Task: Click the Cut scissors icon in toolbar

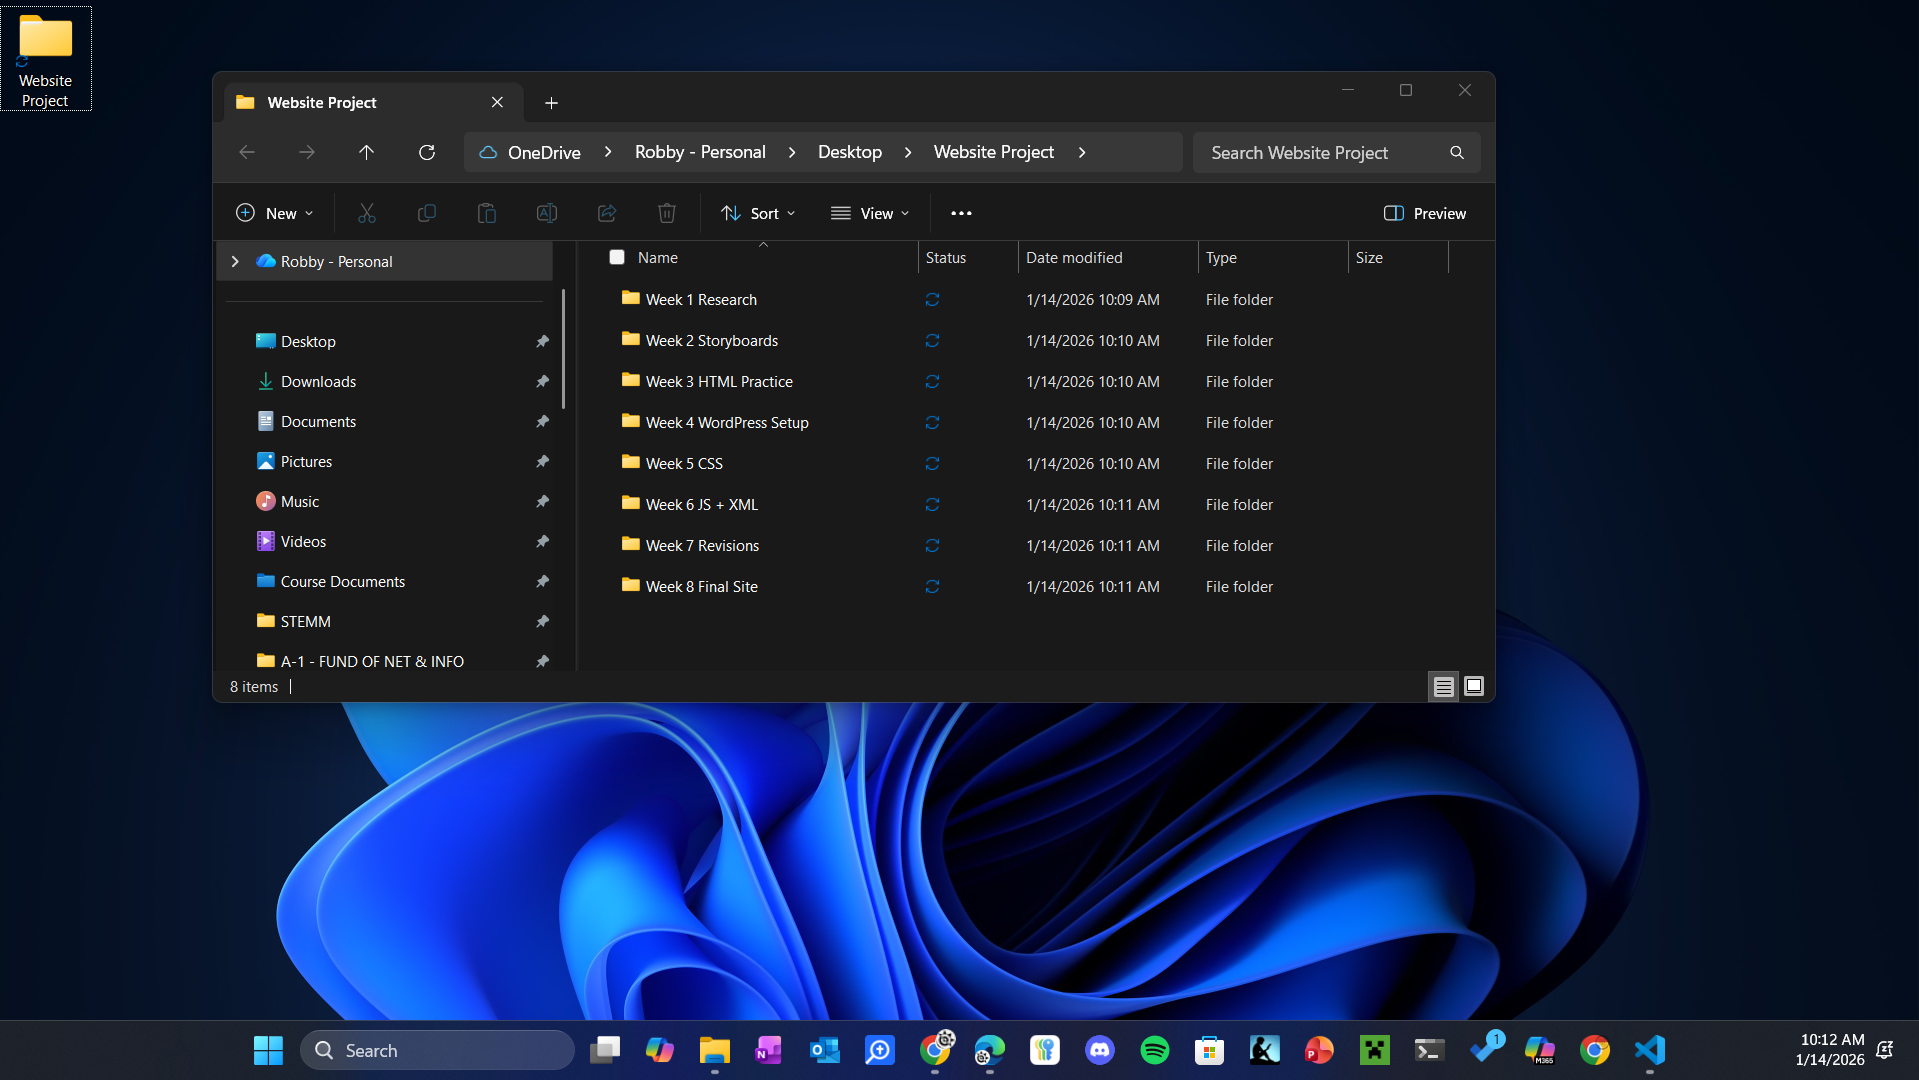Action: 367,213
